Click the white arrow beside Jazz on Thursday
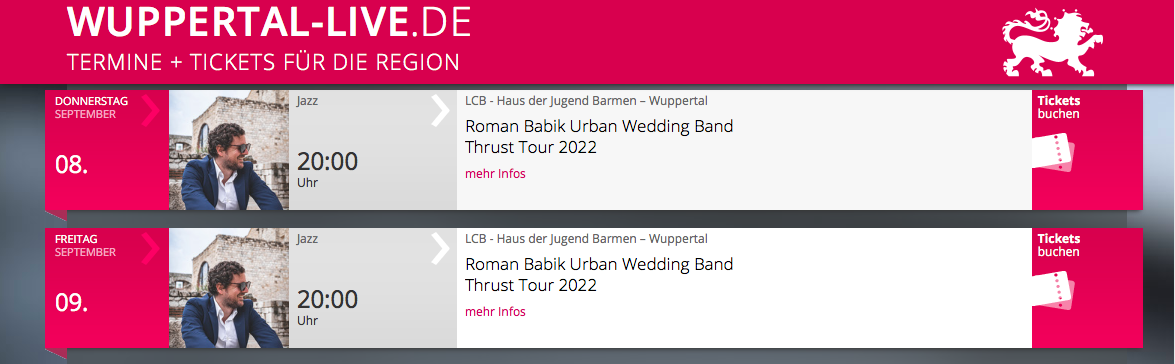Viewport: 1175px width, 364px height. [440, 110]
